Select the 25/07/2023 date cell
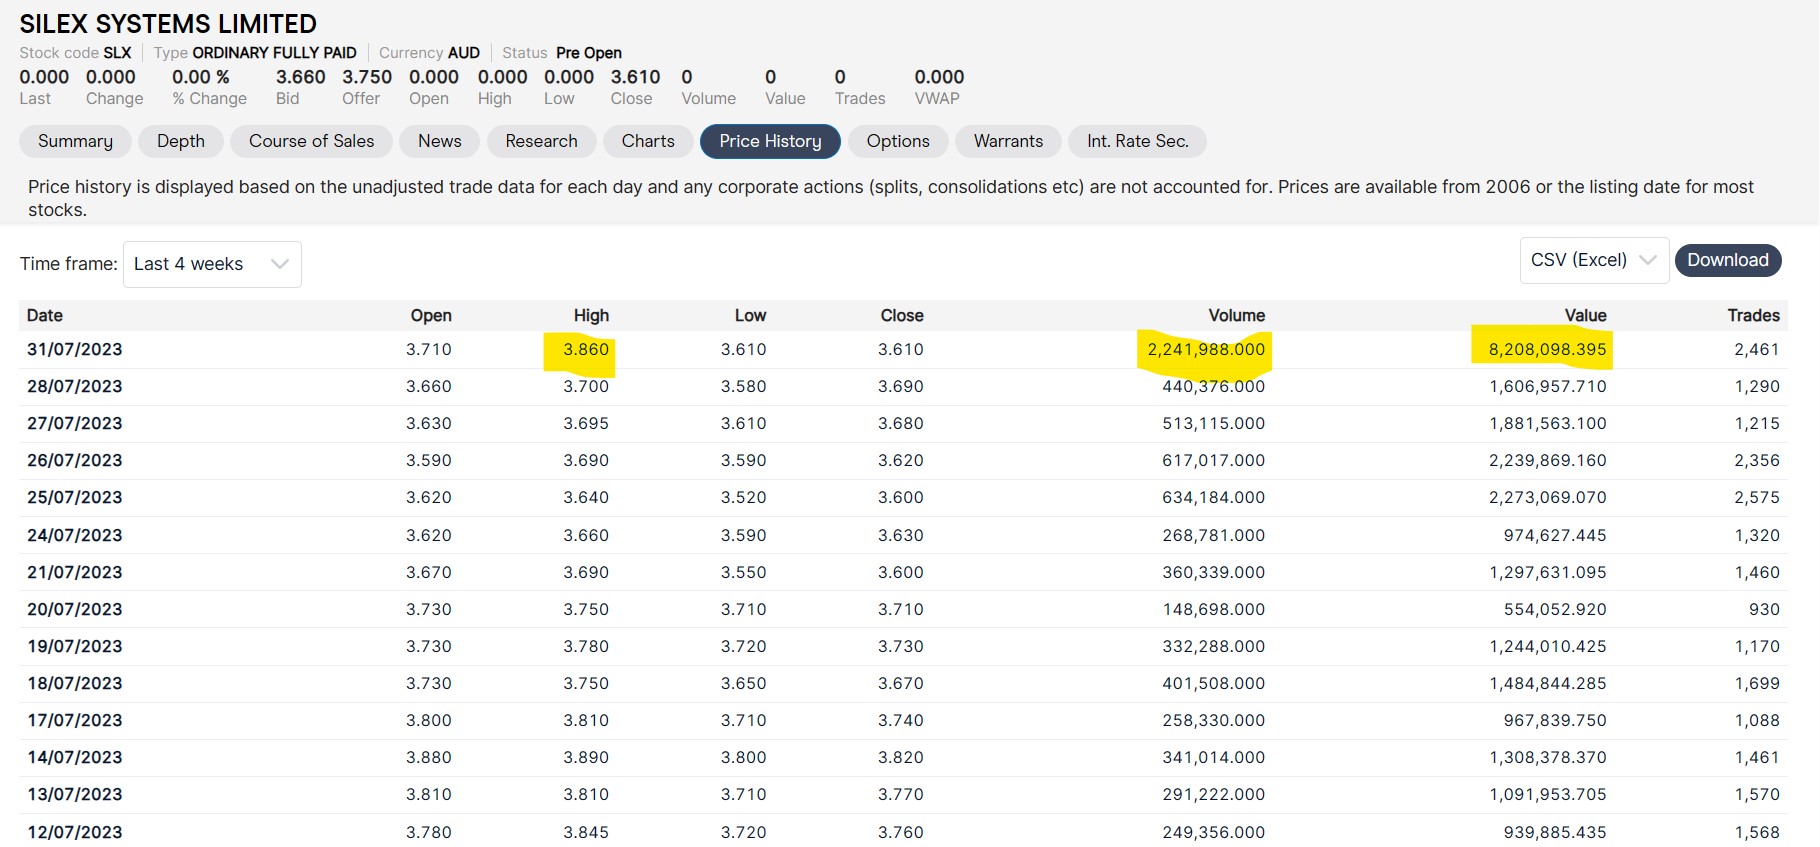This screenshot has height=847, width=1820. 75,498
